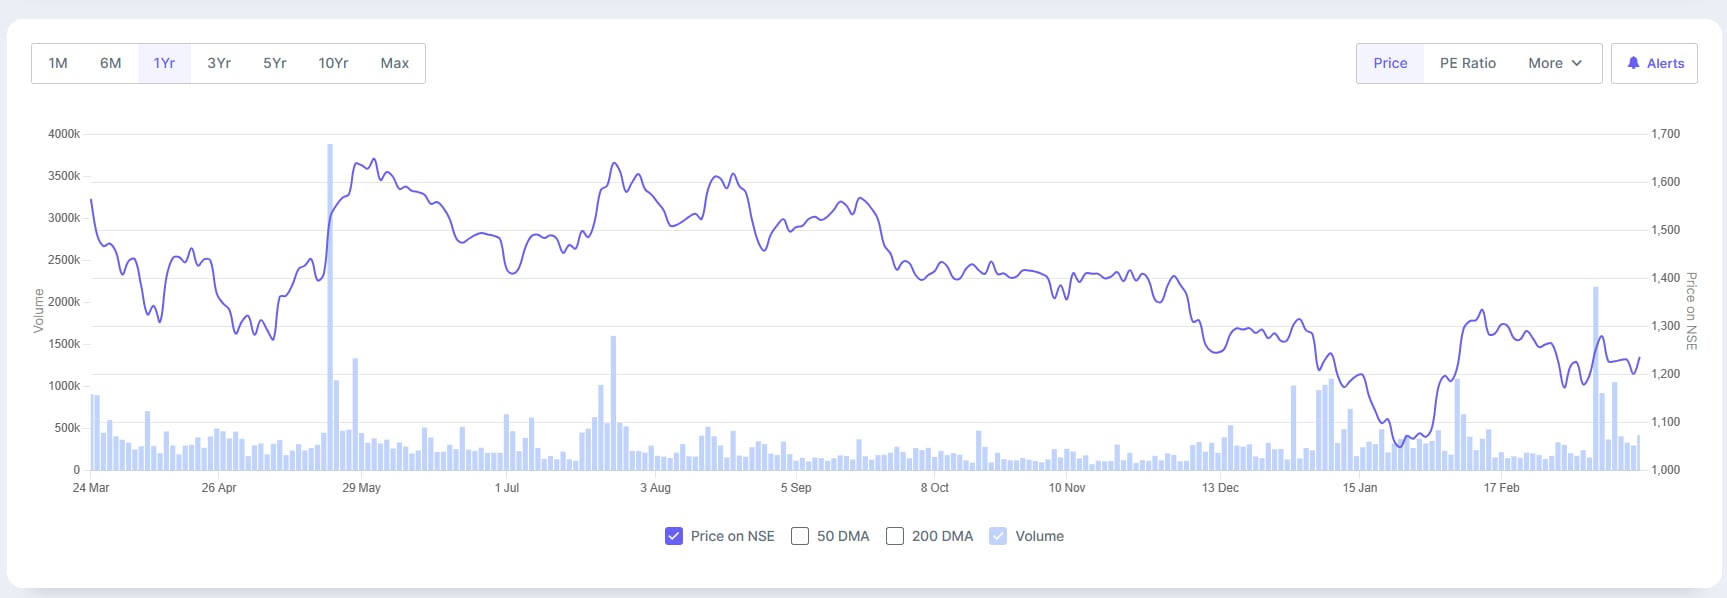Toggle the Price on NSE checkbox
Viewport: 1727px width, 598px height.
coord(674,536)
